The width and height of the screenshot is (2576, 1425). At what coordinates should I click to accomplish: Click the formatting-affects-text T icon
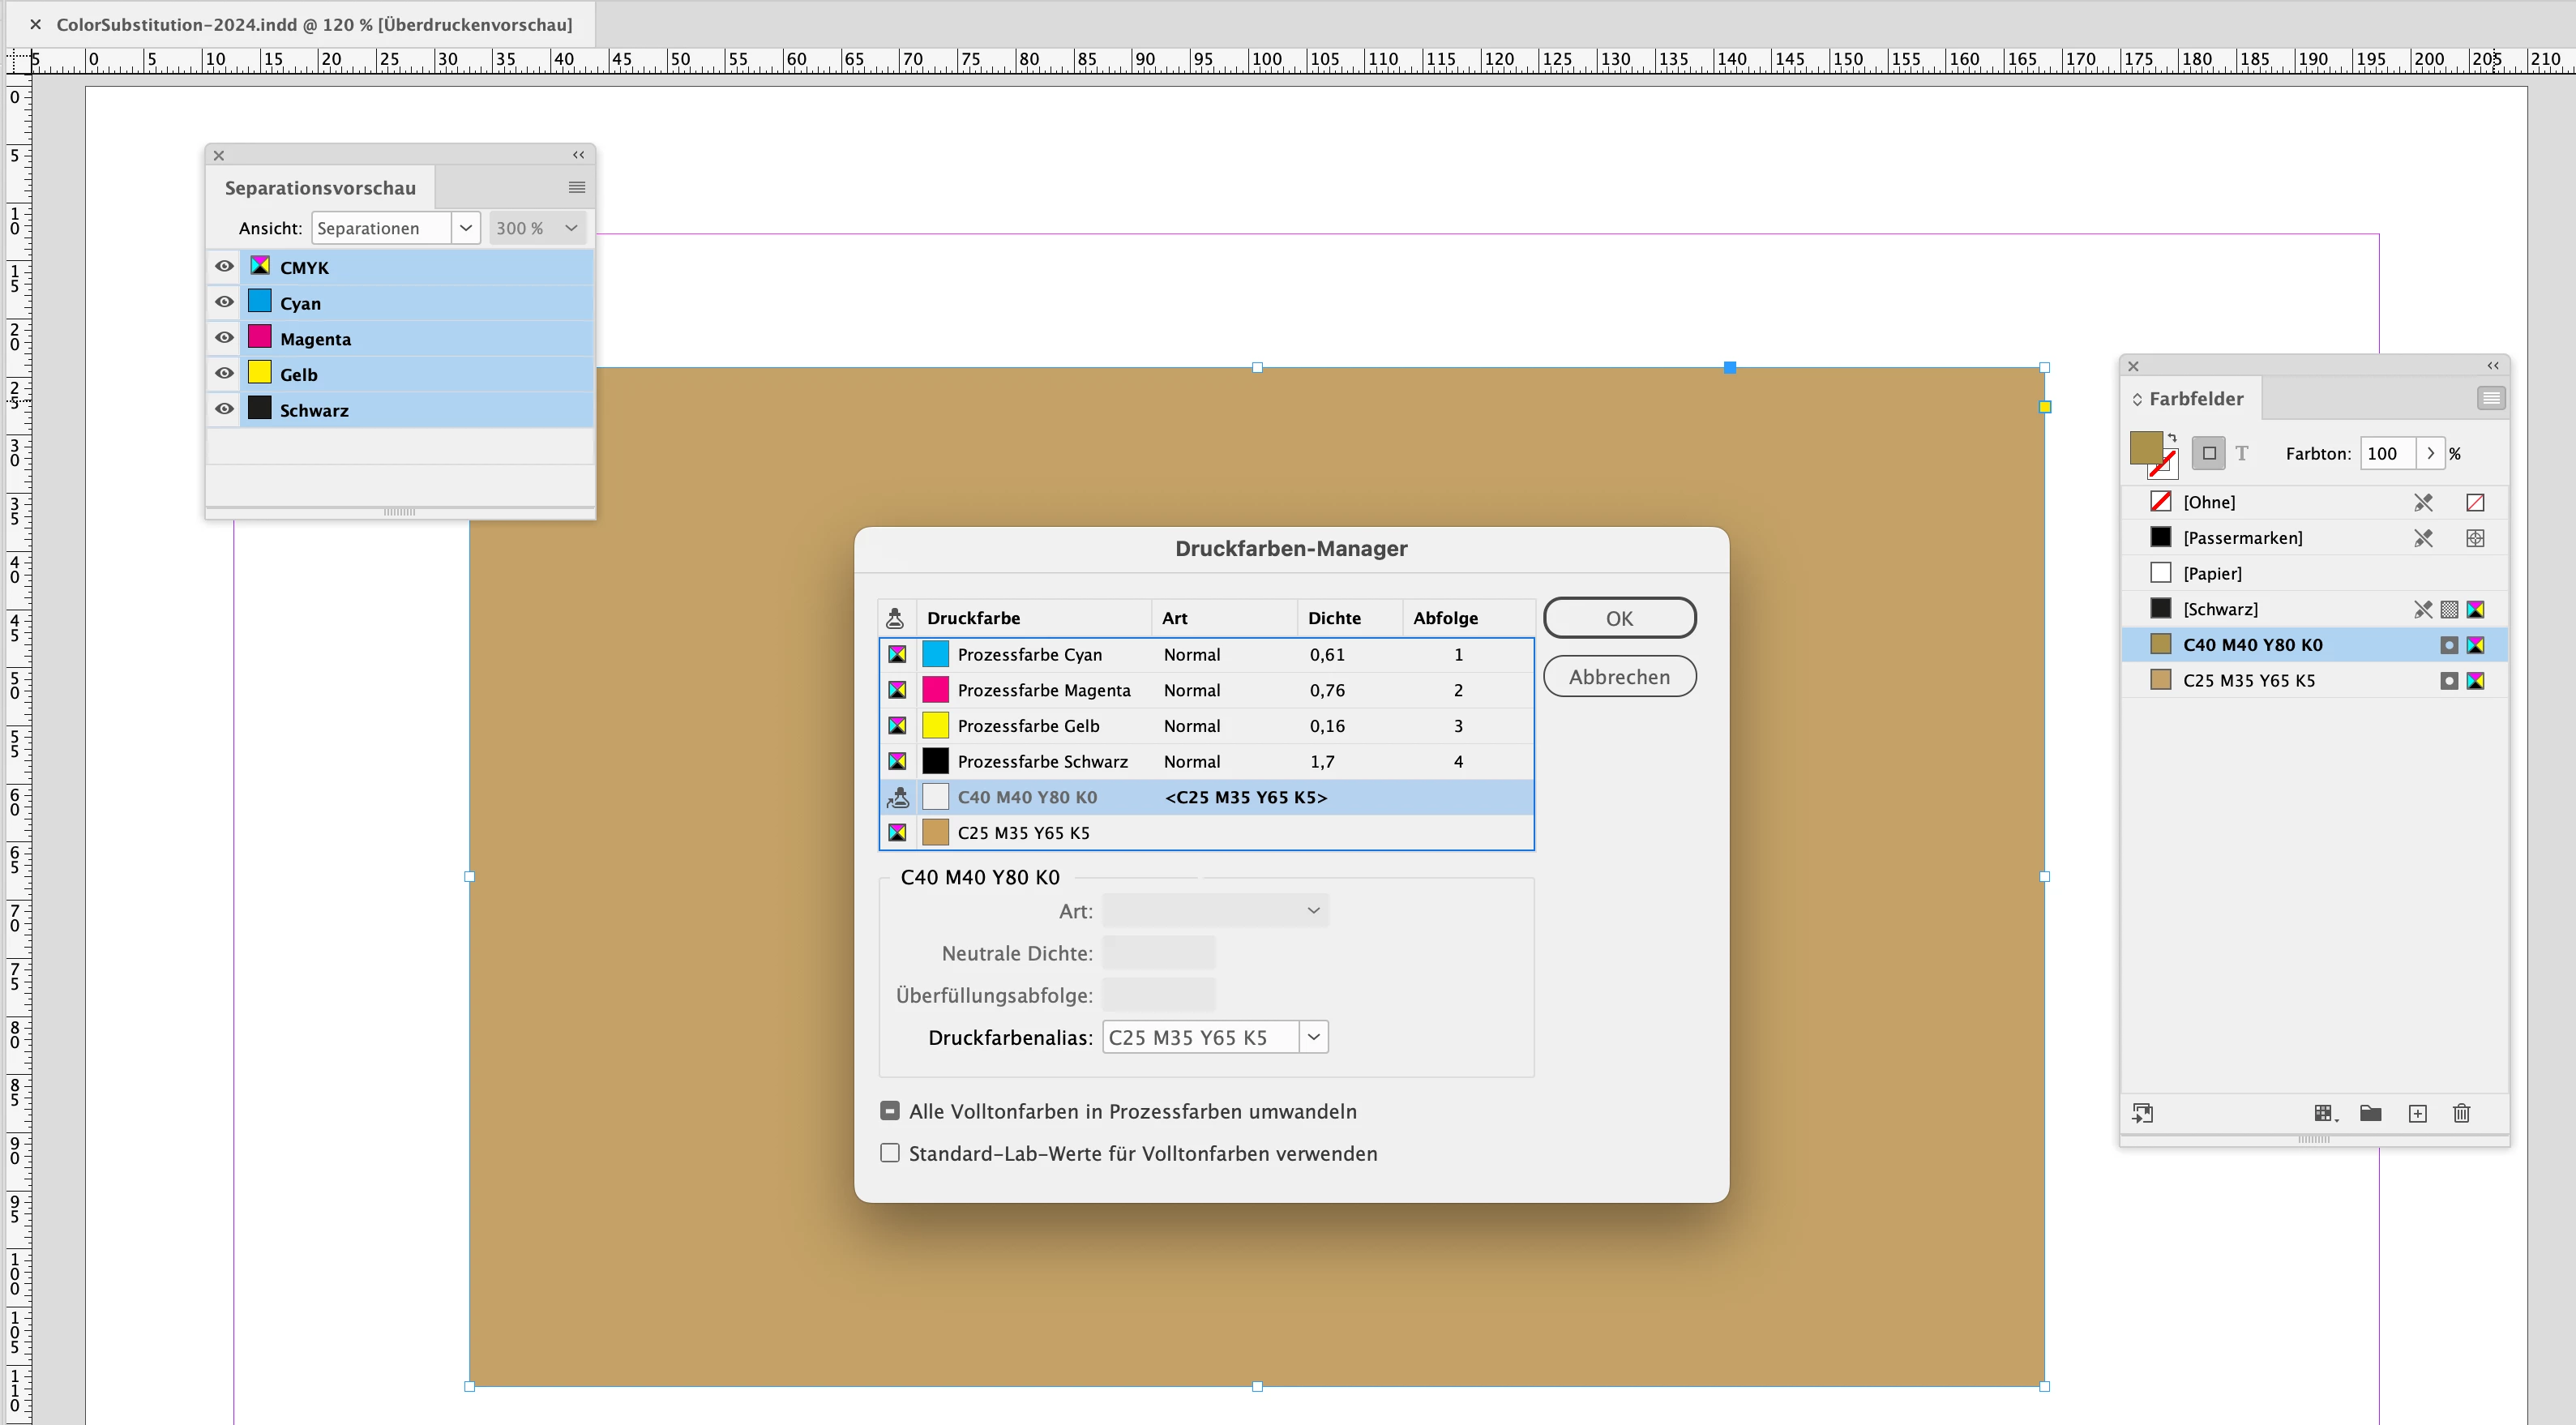(x=2241, y=453)
